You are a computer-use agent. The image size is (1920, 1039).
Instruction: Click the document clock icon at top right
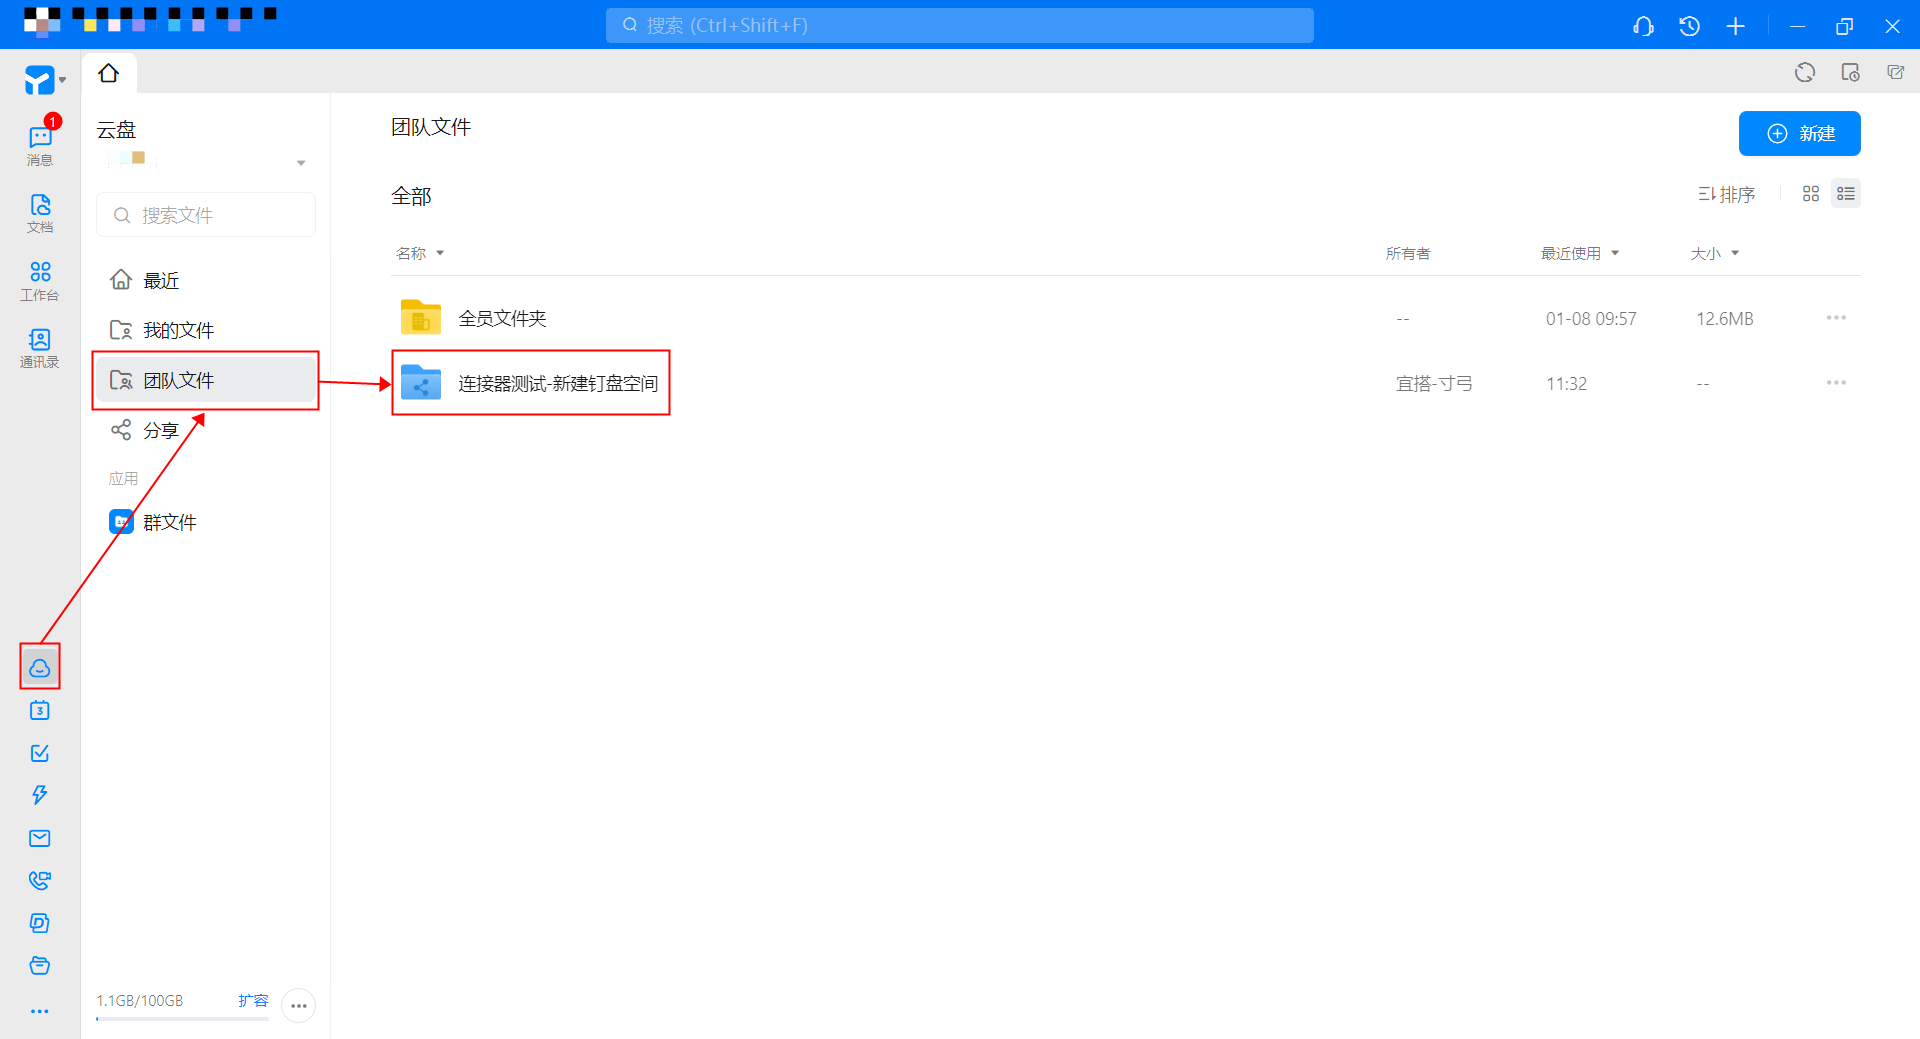click(x=1850, y=72)
